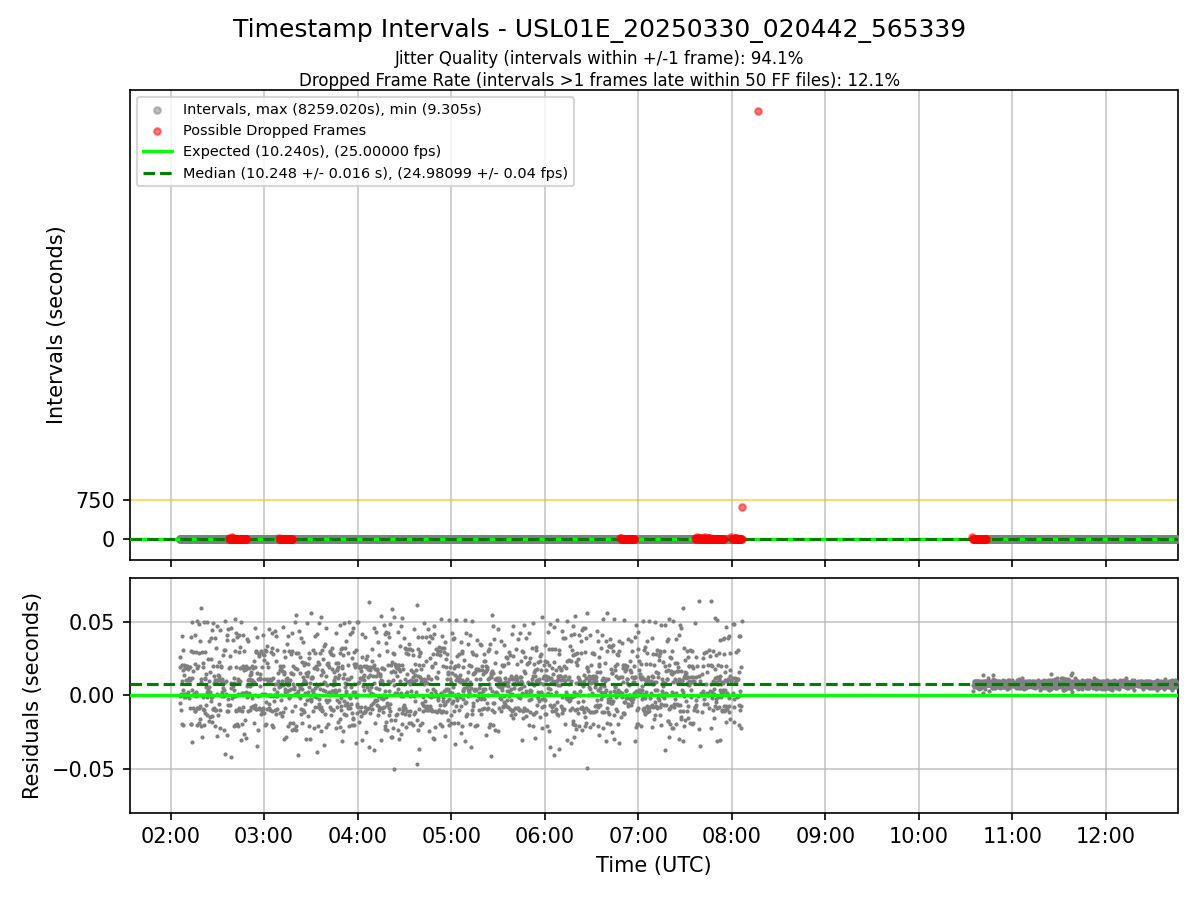The height and width of the screenshot is (900, 1200).
Task: Click the 'Intervals (seconds)' axis label
Action: point(56,325)
